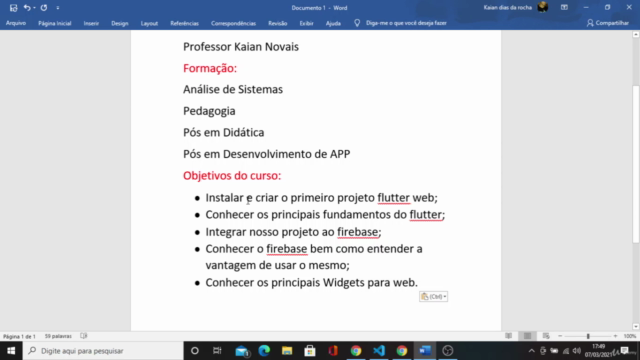Open the Ajuda tab

[333, 23]
